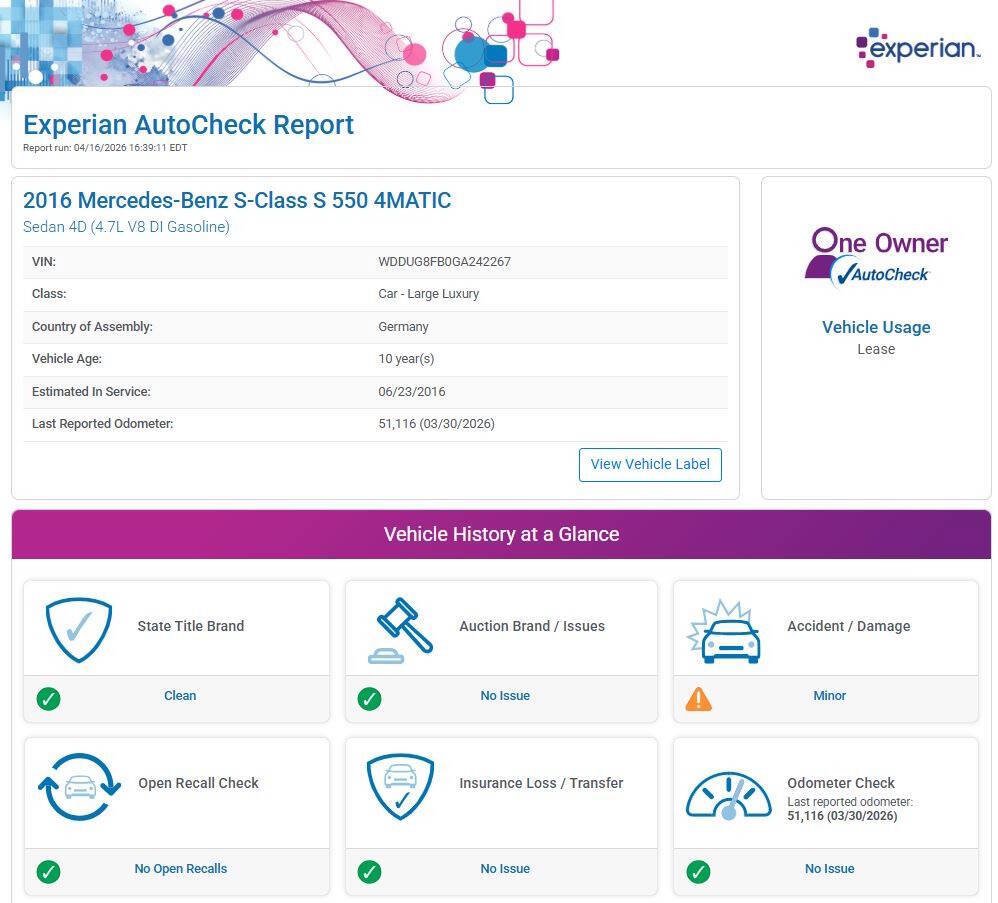This screenshot has height=903, width=998.
Task: Click the Experian AutoCheck Report heading
Action: click(x=188, y=125)
